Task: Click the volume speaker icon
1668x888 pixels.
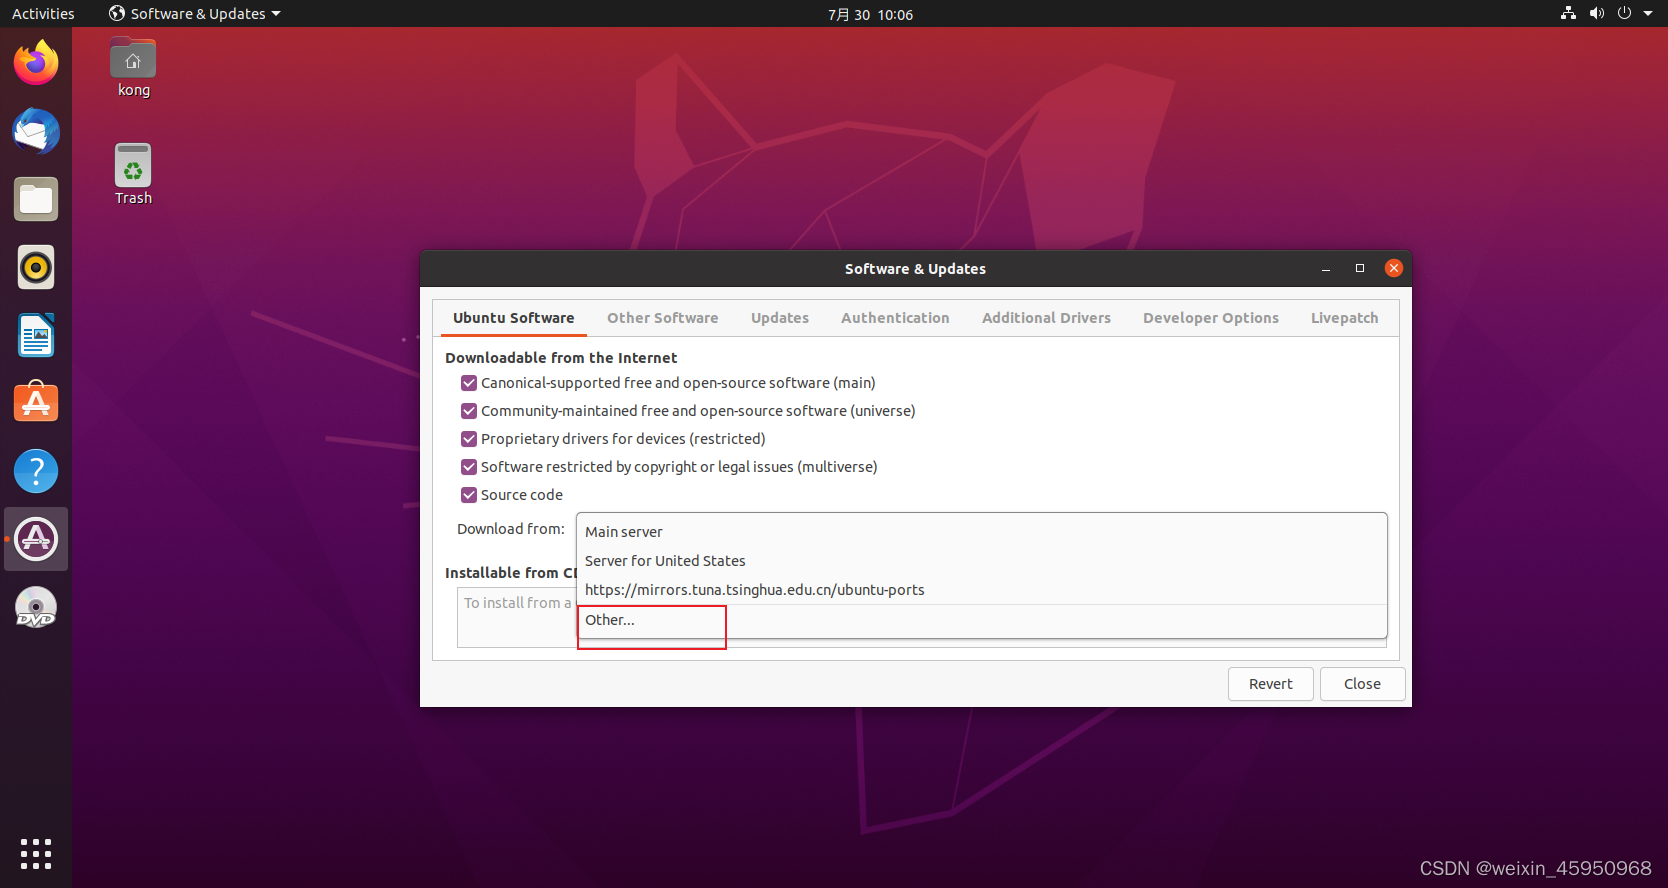Action: pos(1597,13)
